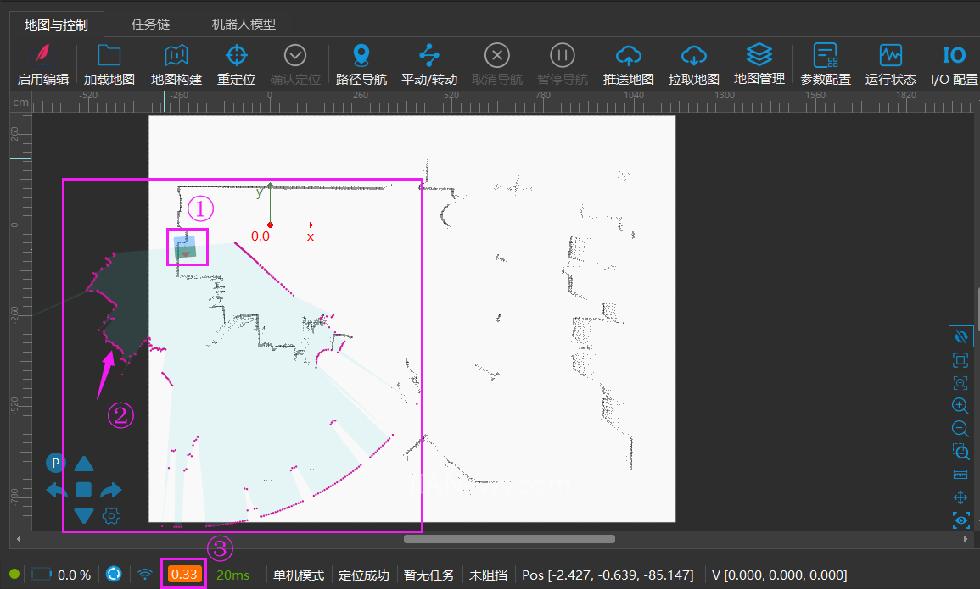
Task: Start 地图构建 map building tool
Action: tap(176, 56)
